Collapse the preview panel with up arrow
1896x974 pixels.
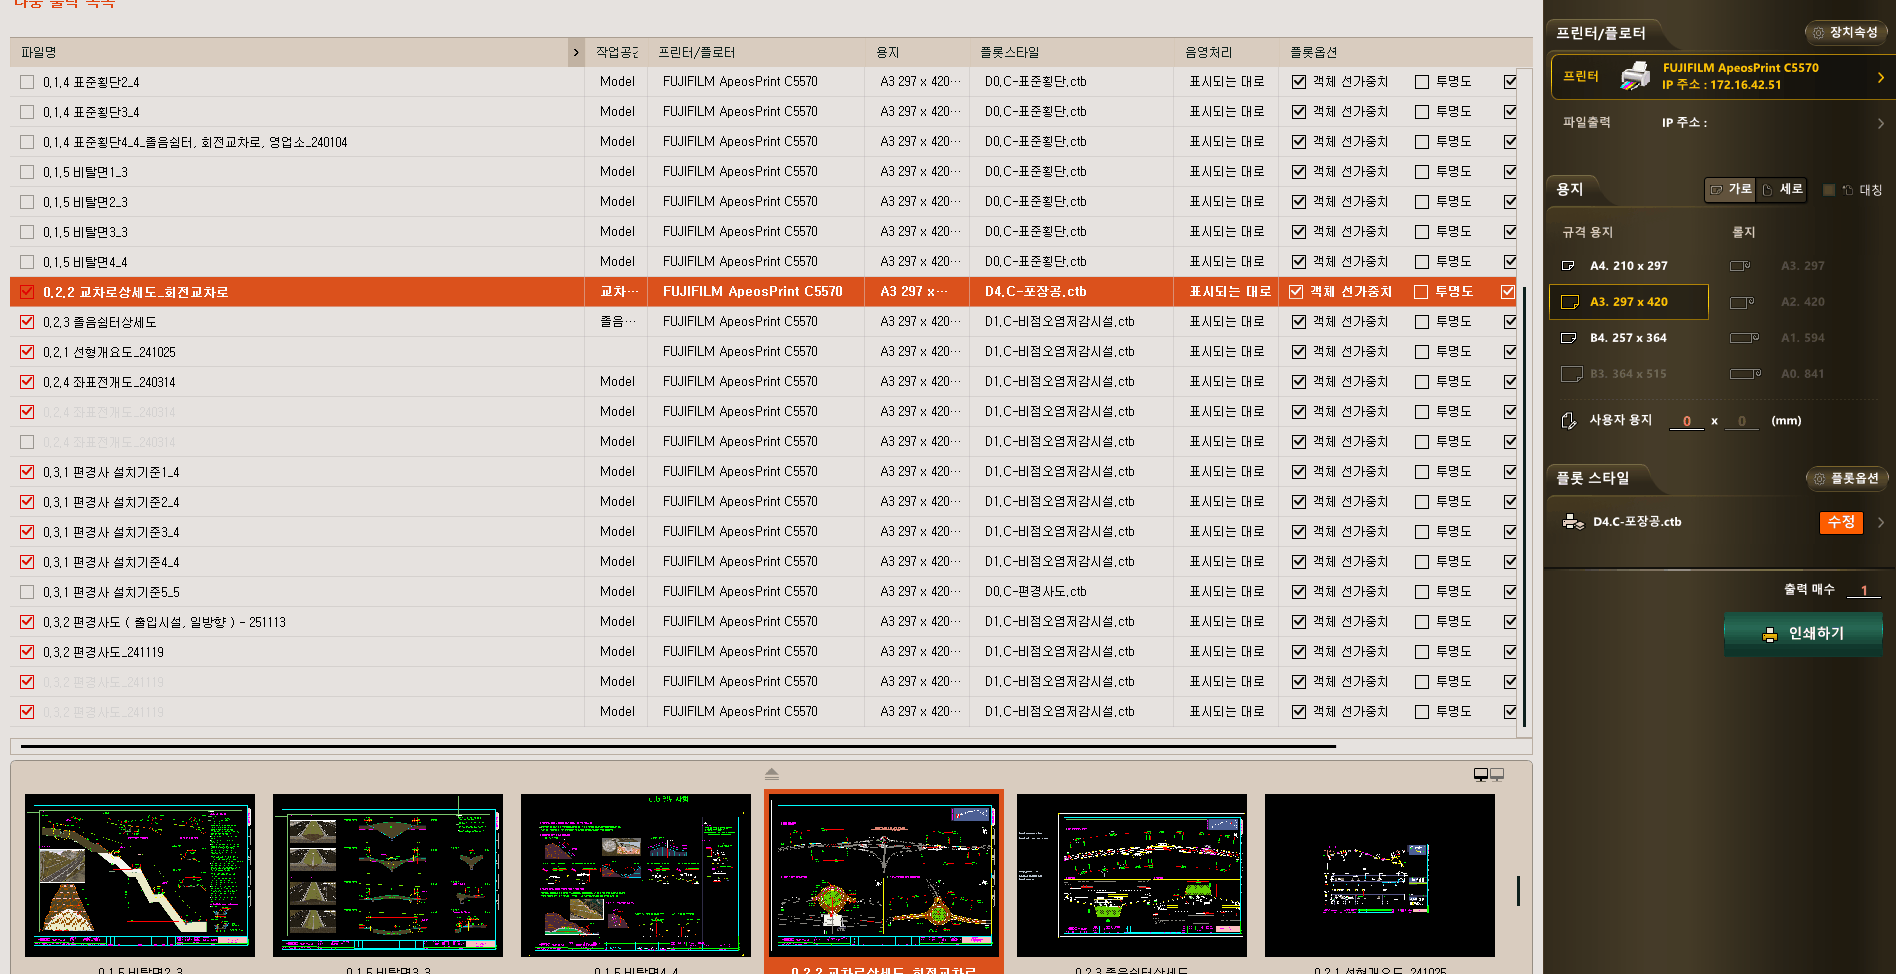click(771, 774)
